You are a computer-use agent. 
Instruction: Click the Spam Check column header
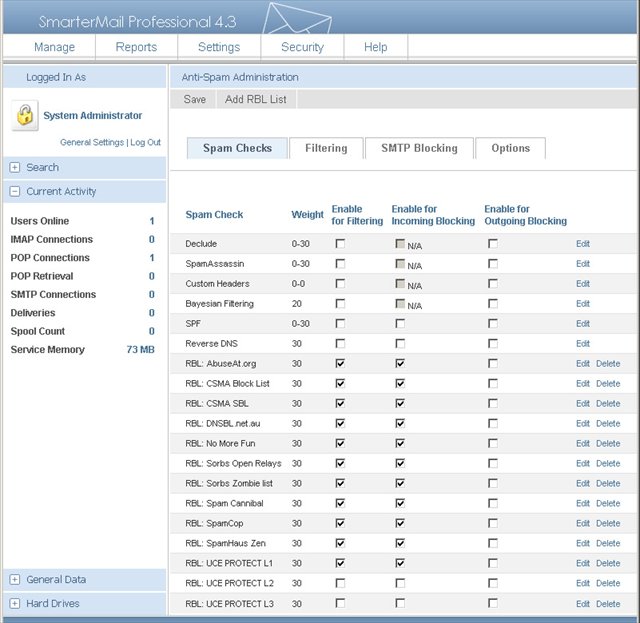(214, 215)
